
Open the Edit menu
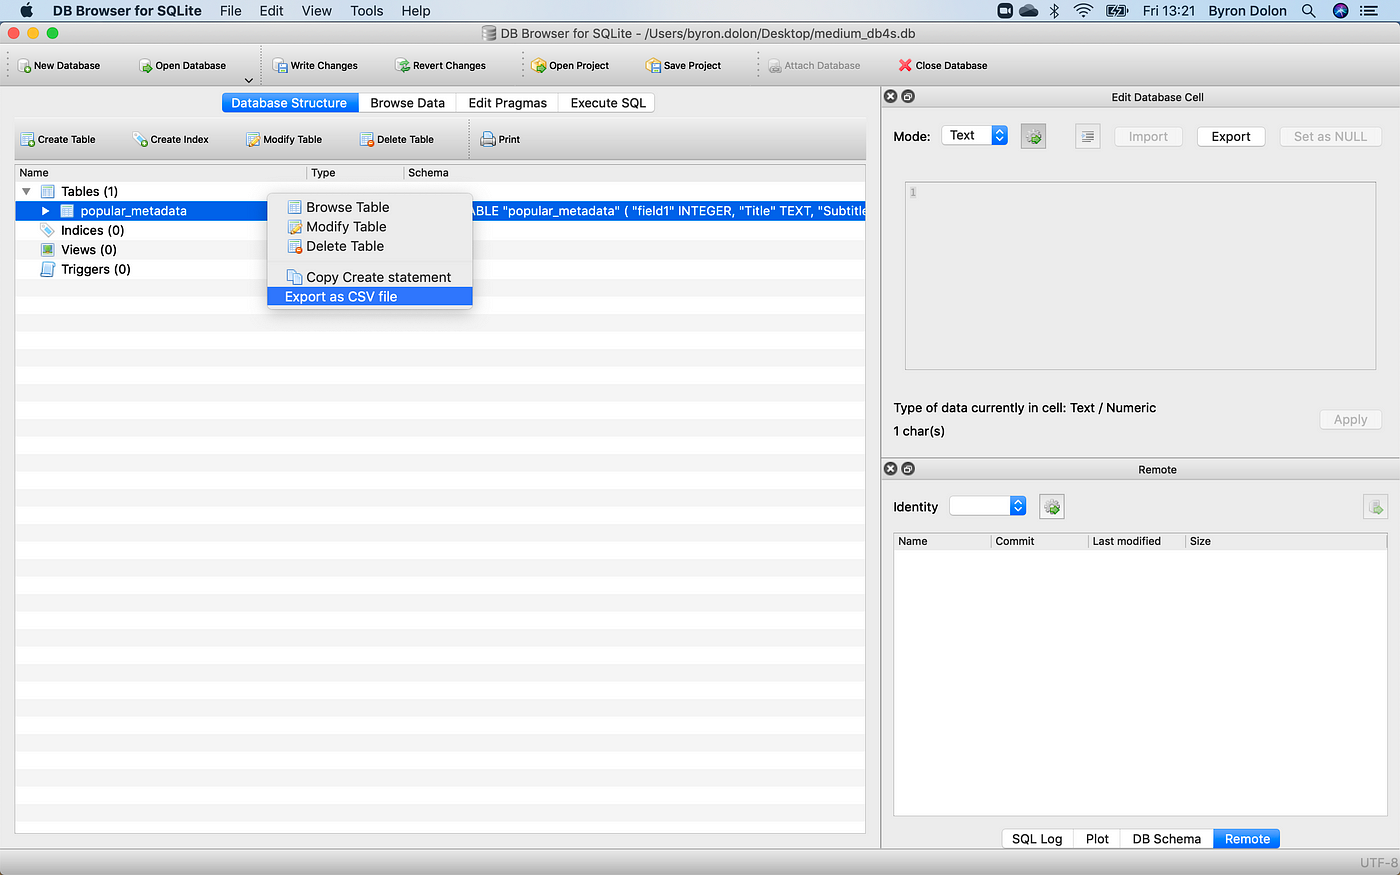pyautogui.click(x=272, y=11)
